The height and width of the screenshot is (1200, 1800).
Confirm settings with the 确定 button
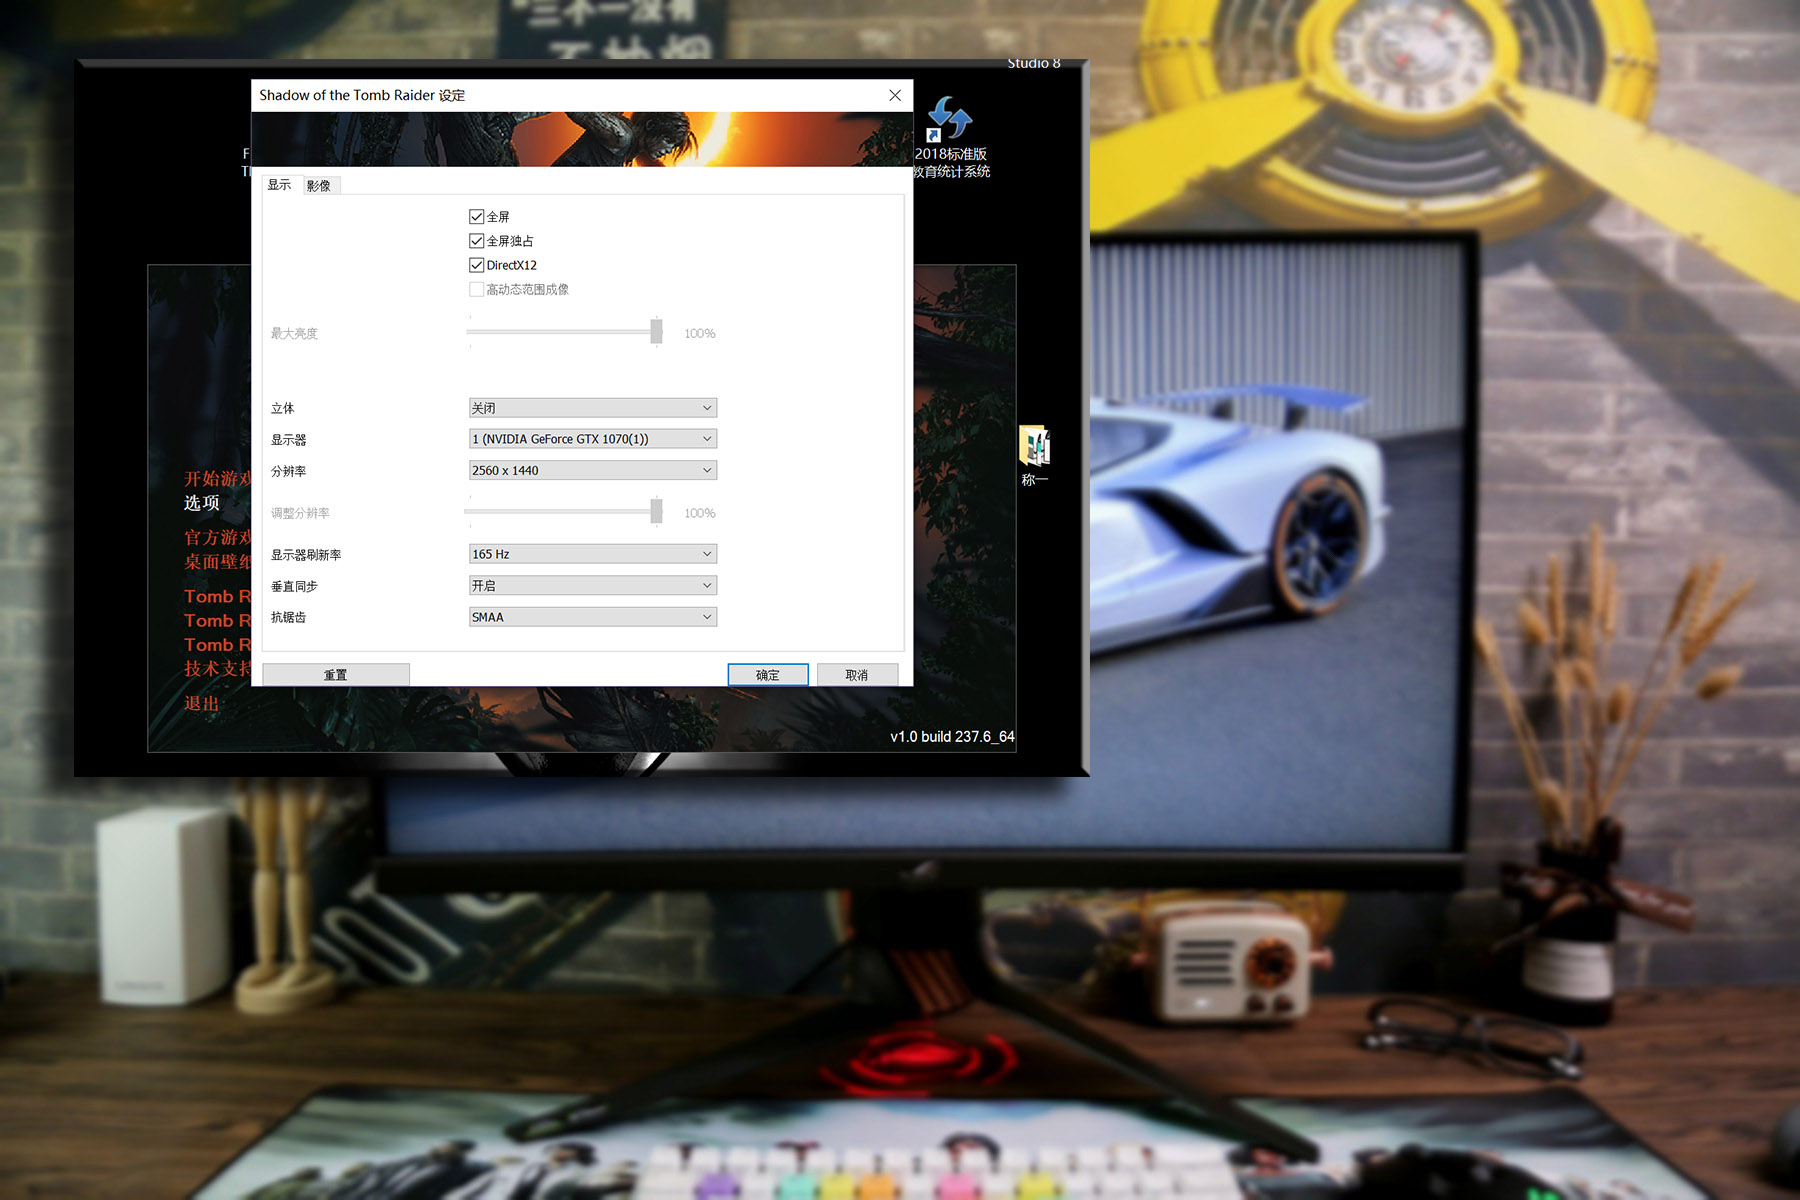coord(767,675)
